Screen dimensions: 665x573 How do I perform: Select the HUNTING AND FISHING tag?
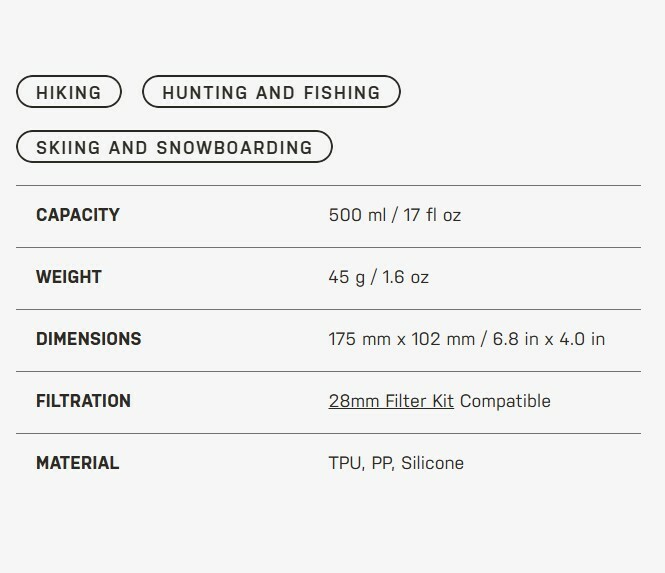[x=271, y=93]
